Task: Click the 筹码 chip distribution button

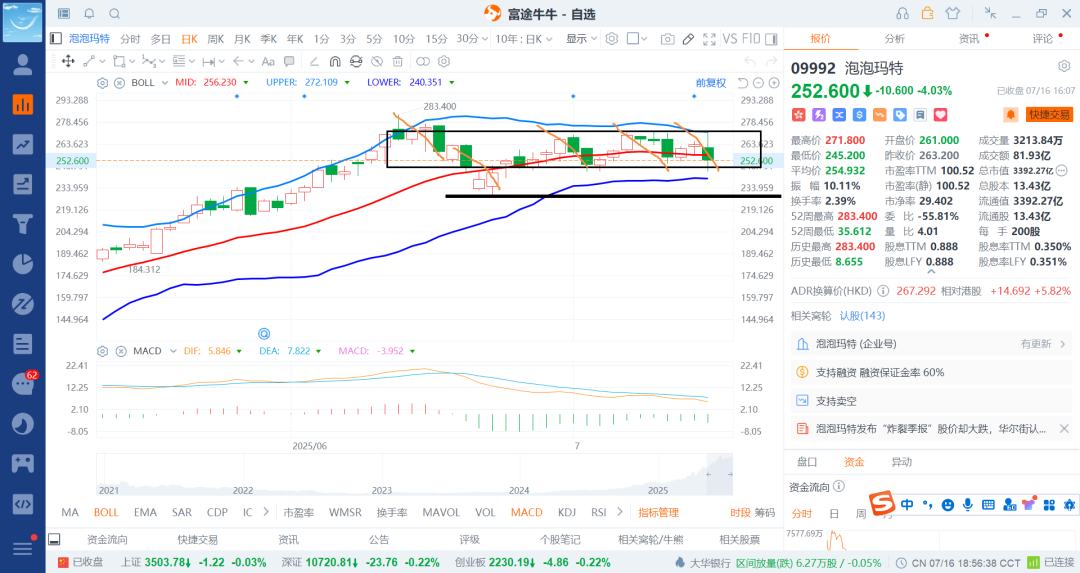Action: pos(765,512)
